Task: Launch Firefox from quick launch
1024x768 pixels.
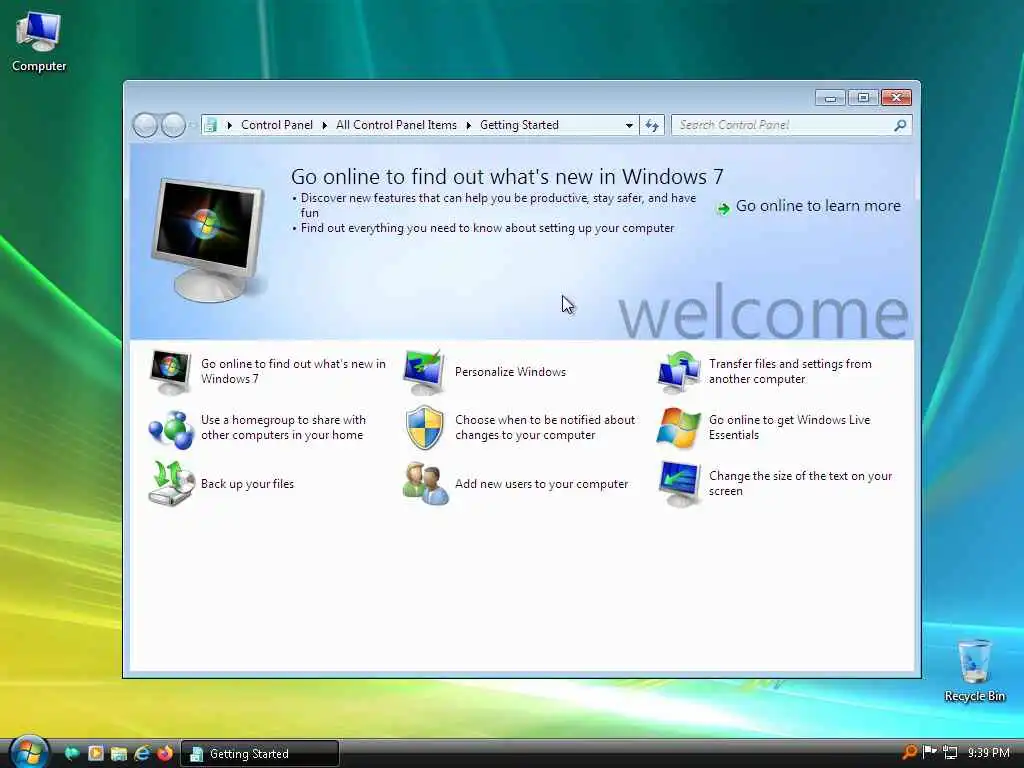Action: pyautogui.click(x=165, y=753)
